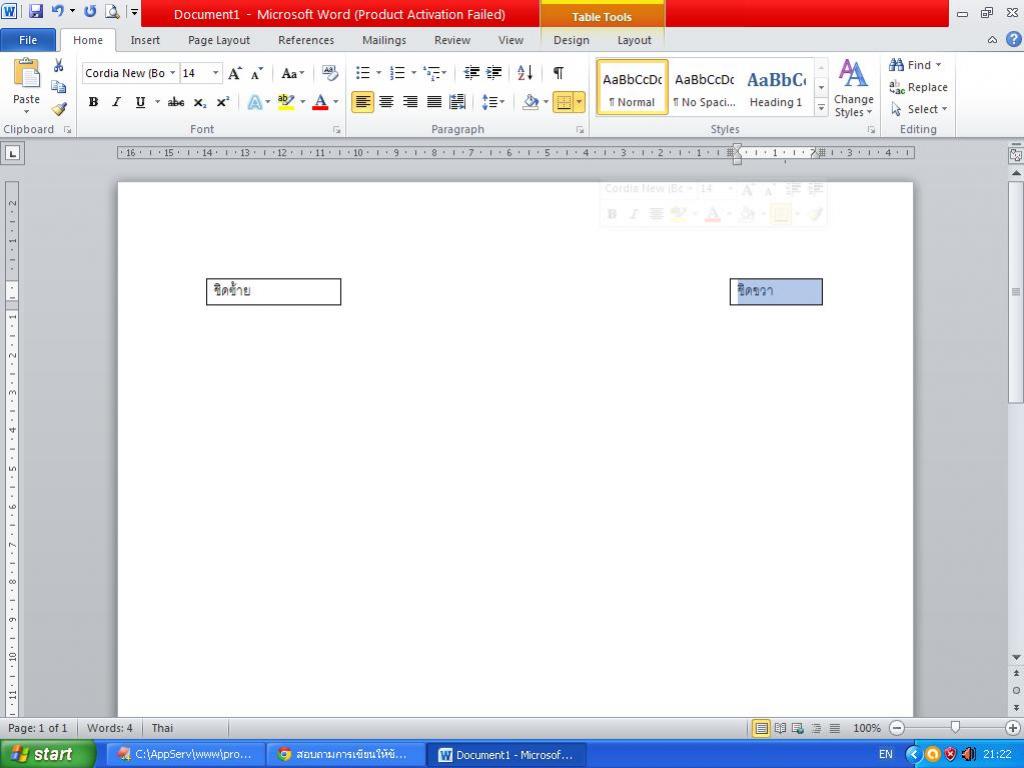Click the Increase Indent icon
The width and height of the screenshot is (1024, 768).
click(x=494, y=73)
